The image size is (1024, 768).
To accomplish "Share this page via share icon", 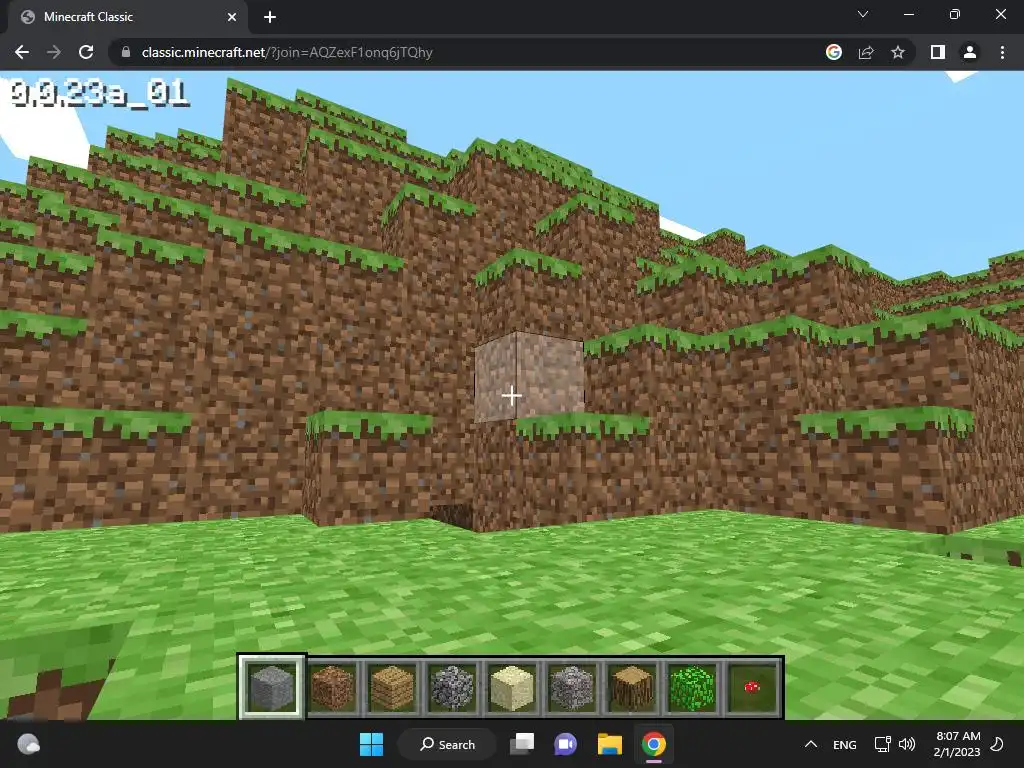I will tap(866, 52).
